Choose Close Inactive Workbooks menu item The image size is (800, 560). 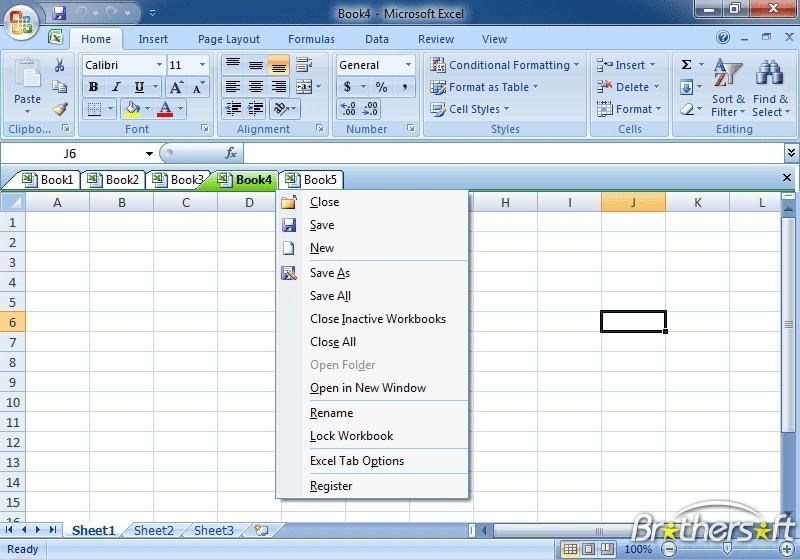click(378, 319)
